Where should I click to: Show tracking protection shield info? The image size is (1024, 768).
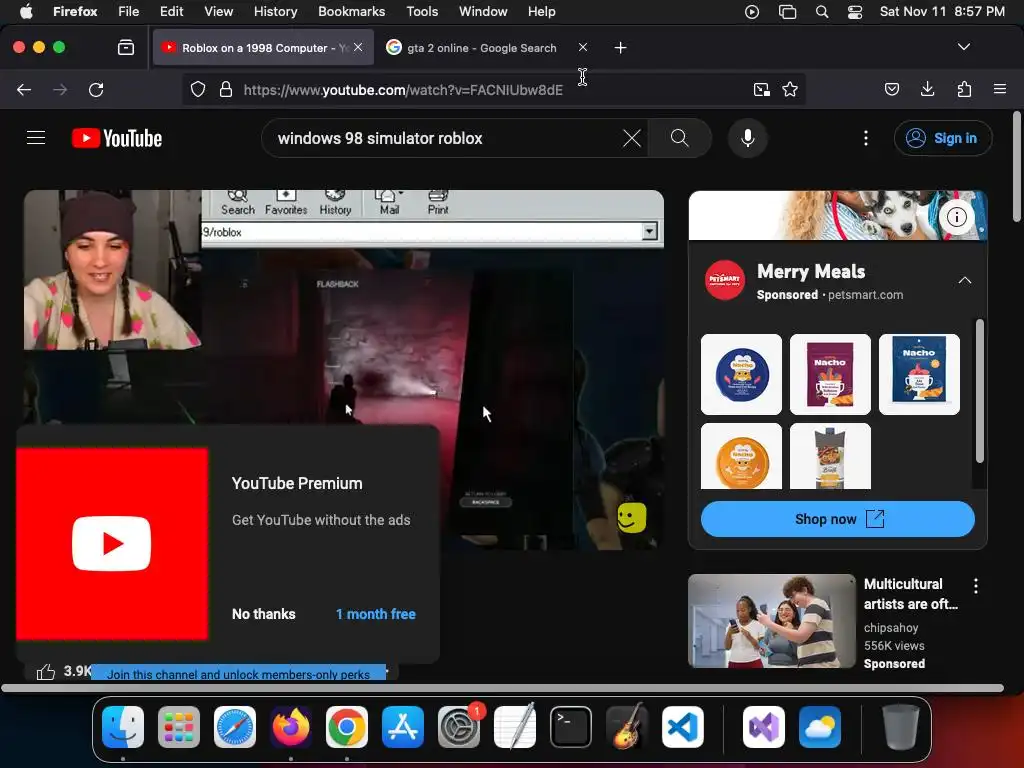coord(198,89)
